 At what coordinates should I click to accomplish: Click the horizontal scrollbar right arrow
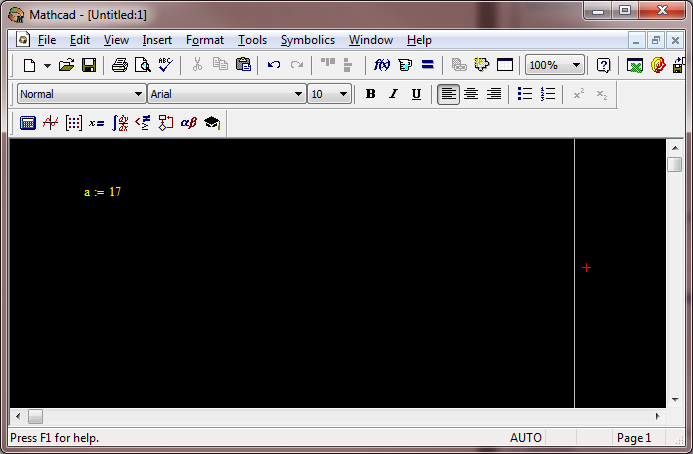click(x=658, y=416)
